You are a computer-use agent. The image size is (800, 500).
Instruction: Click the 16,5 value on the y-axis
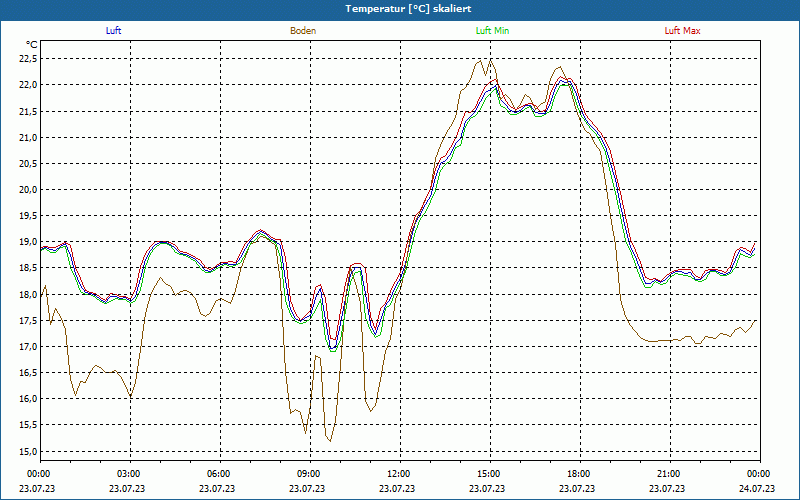[28, 372]
